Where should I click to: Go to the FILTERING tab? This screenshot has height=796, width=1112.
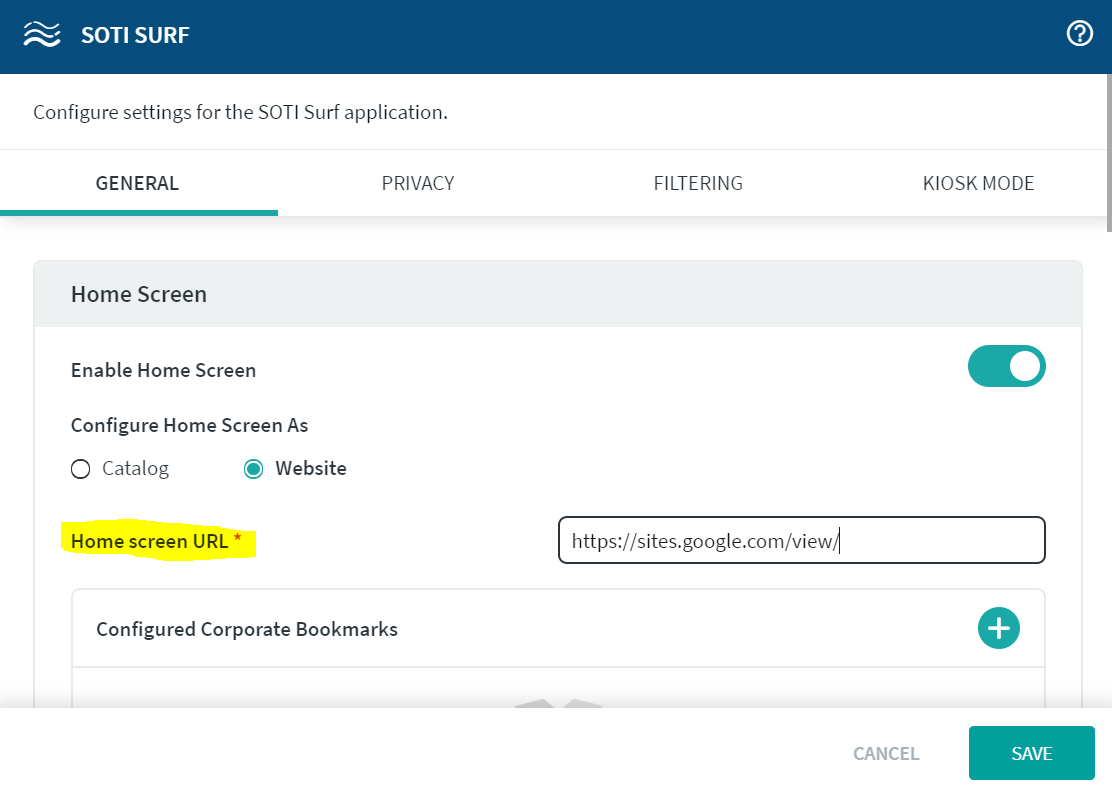pyautogui.click(x=698, y=184)
